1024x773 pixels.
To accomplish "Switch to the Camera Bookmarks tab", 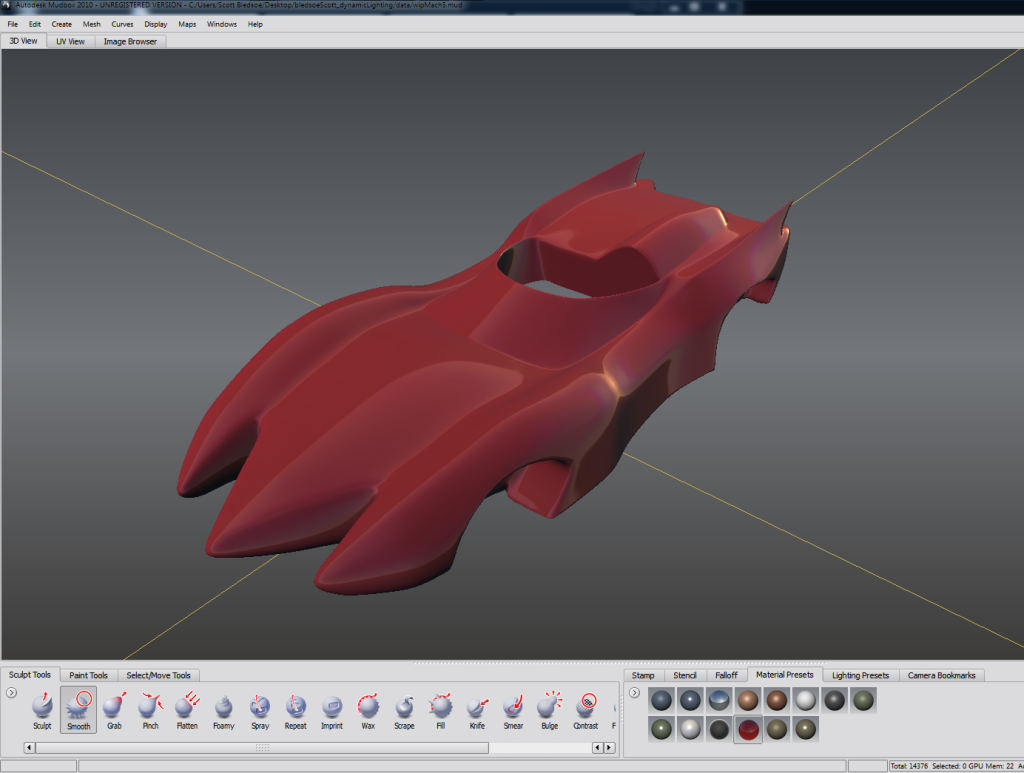I will click(941, 675).
